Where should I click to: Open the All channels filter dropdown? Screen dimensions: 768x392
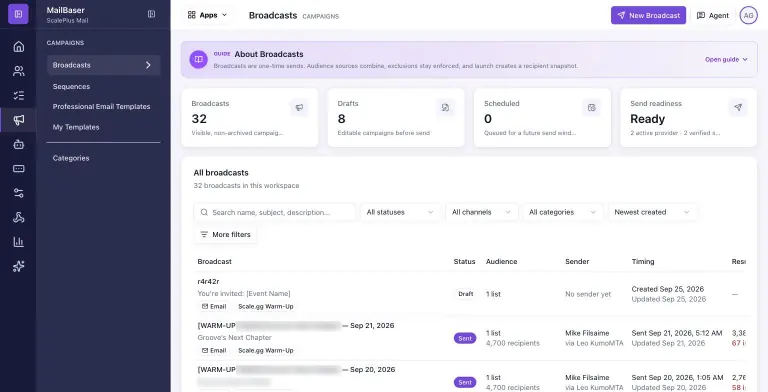pos(481,212)
